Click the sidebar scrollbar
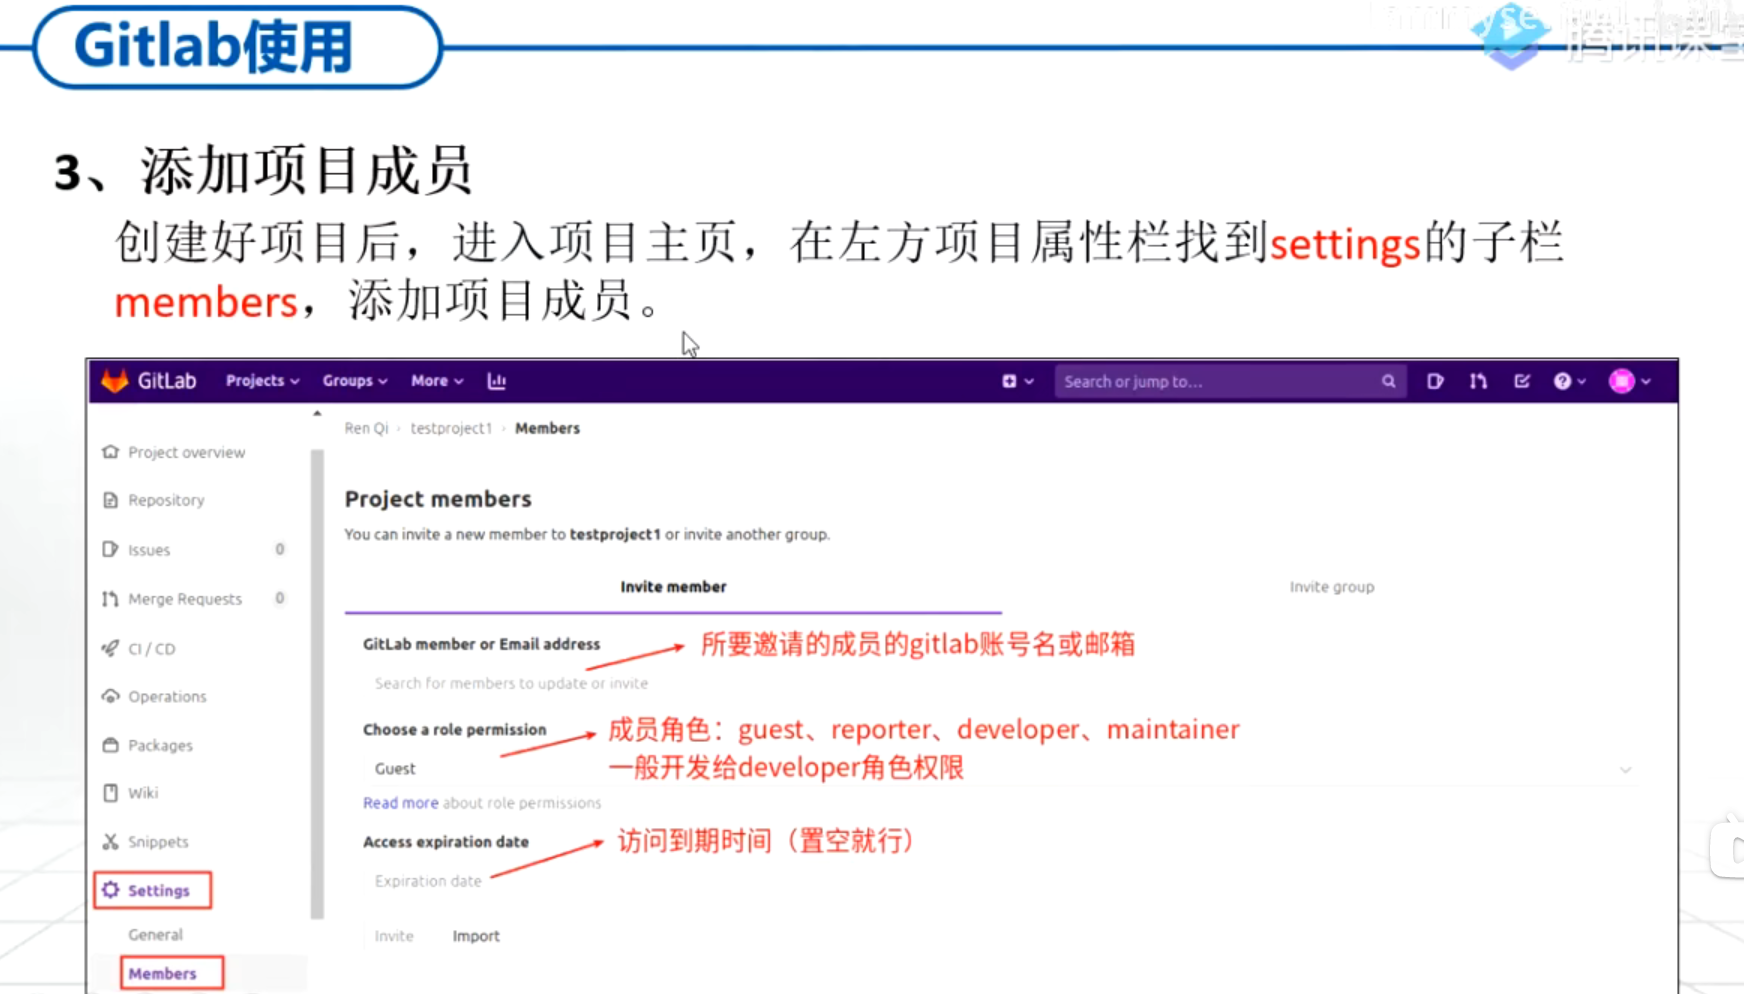Viewport: 1744px width, 994px height. [x=317, y=684]
